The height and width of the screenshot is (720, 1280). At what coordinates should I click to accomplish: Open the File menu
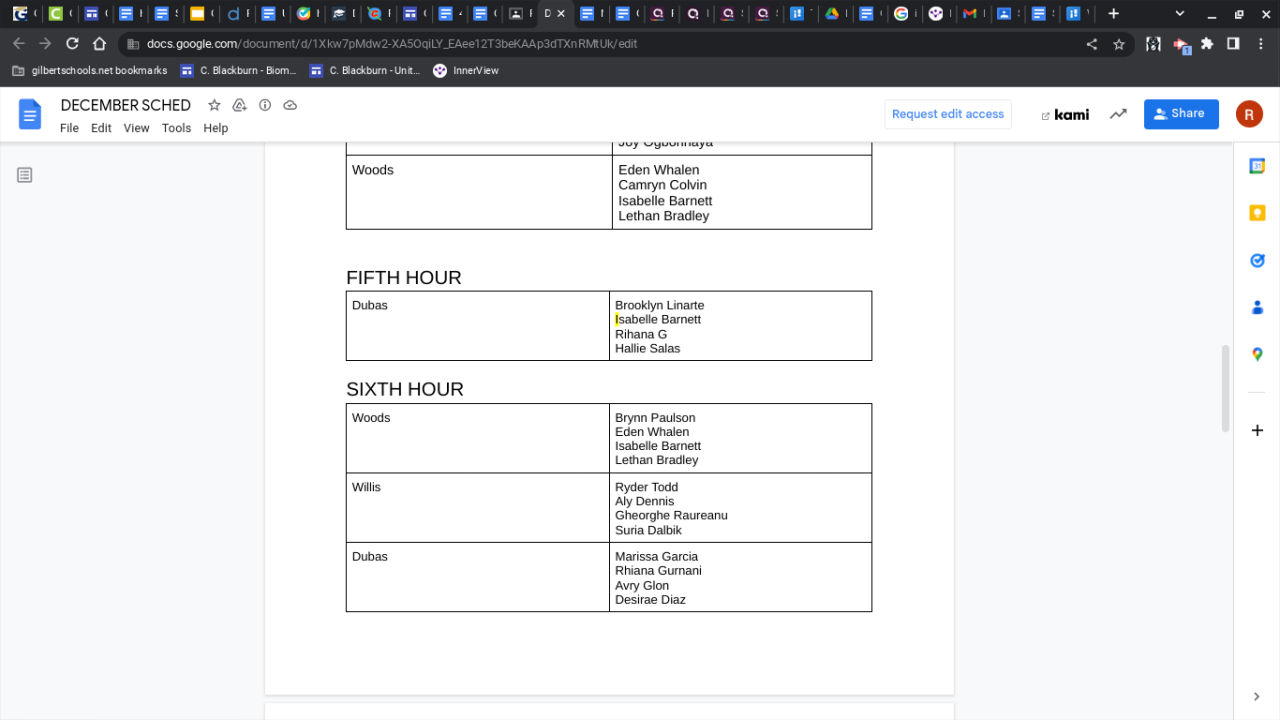click(69, 128)
